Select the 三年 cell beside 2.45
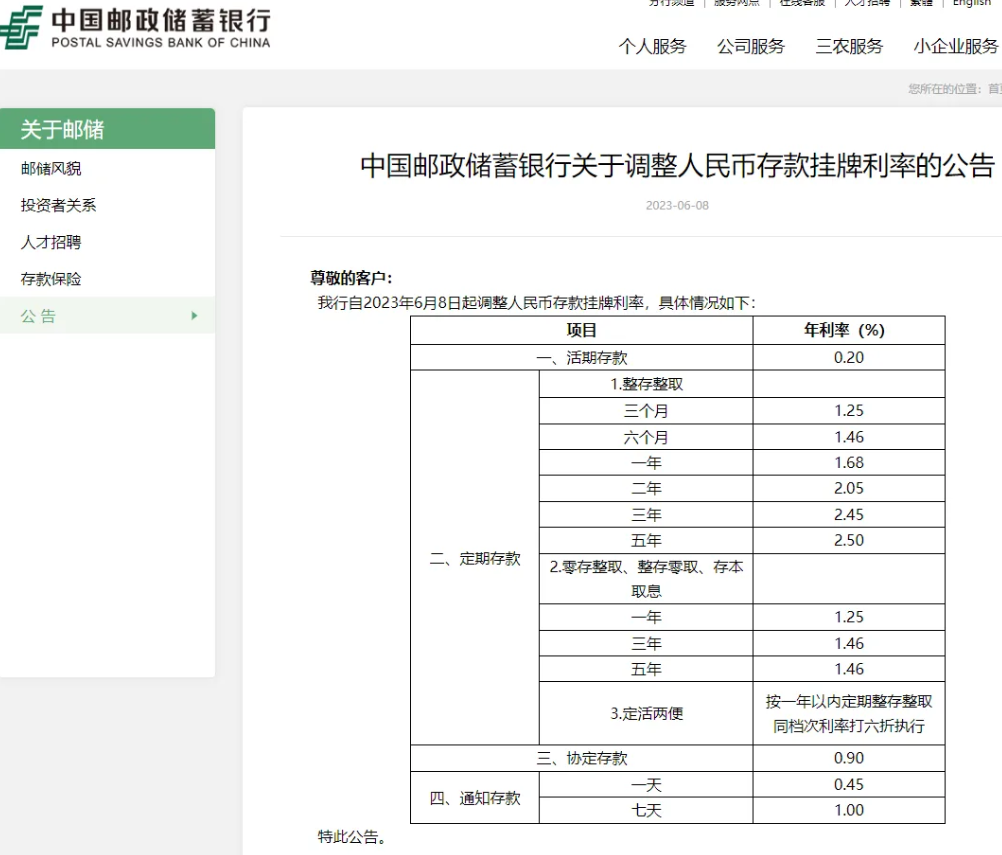Screen dimensions: 1002x855 click(646, 514)
